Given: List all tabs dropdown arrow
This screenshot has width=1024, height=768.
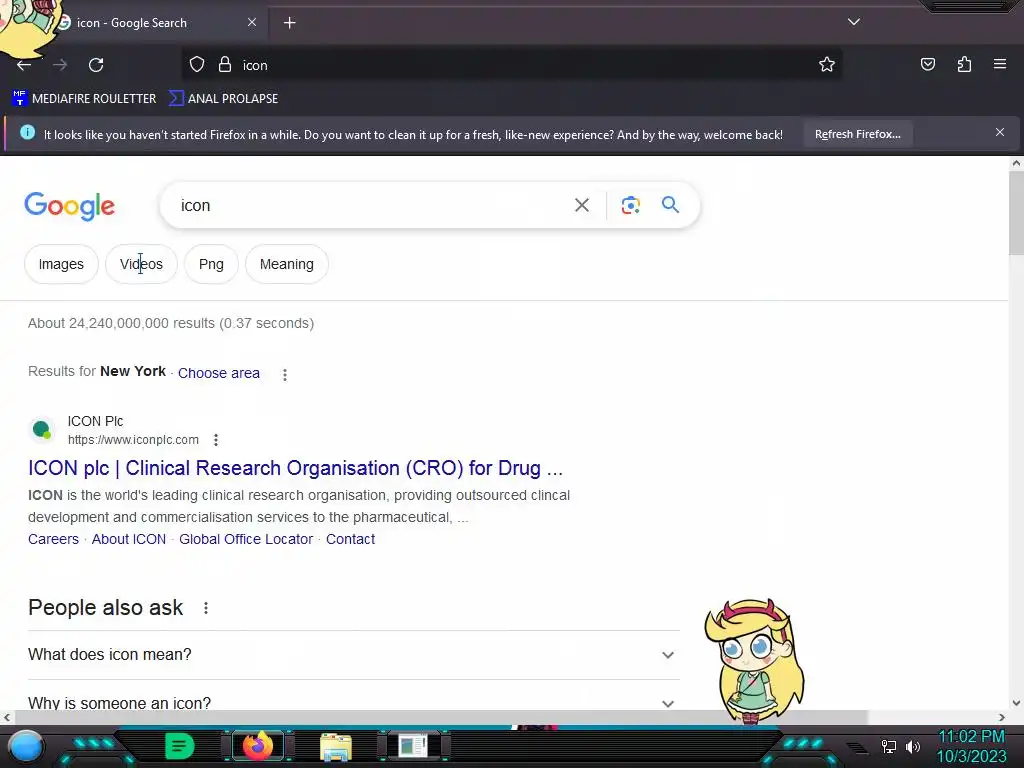Looking at the screenshot, I should (x=854, y=22).
